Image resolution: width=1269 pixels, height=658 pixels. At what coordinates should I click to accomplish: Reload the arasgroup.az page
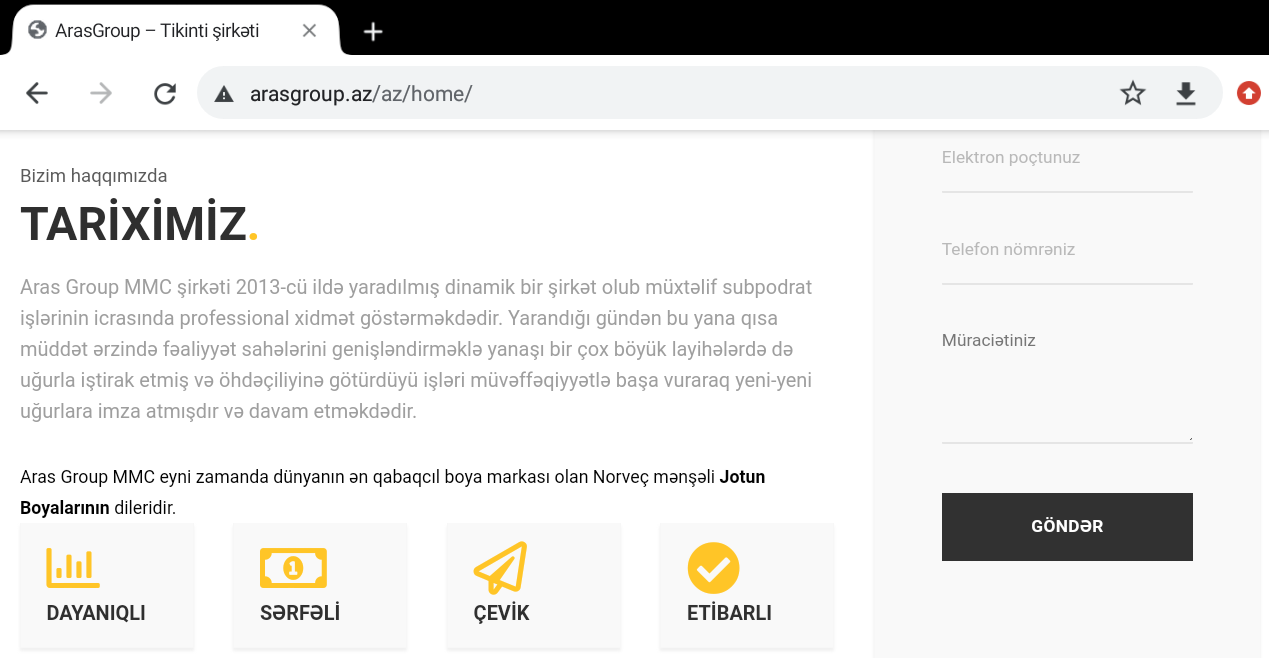pos(165,94)
